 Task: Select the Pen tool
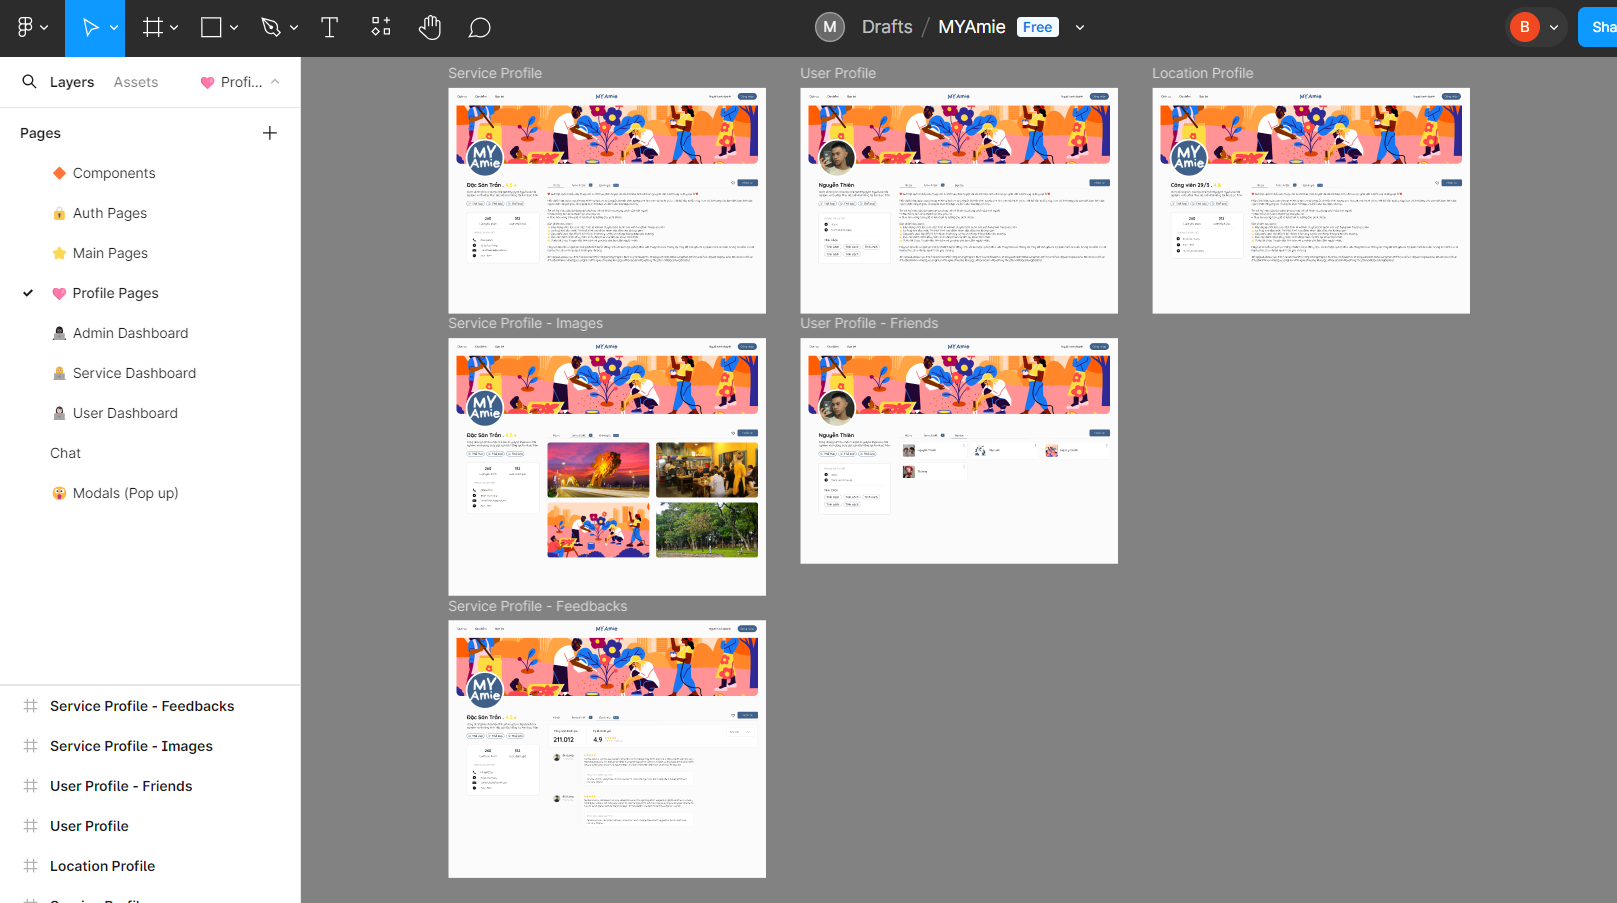click(x=271, y=28)
